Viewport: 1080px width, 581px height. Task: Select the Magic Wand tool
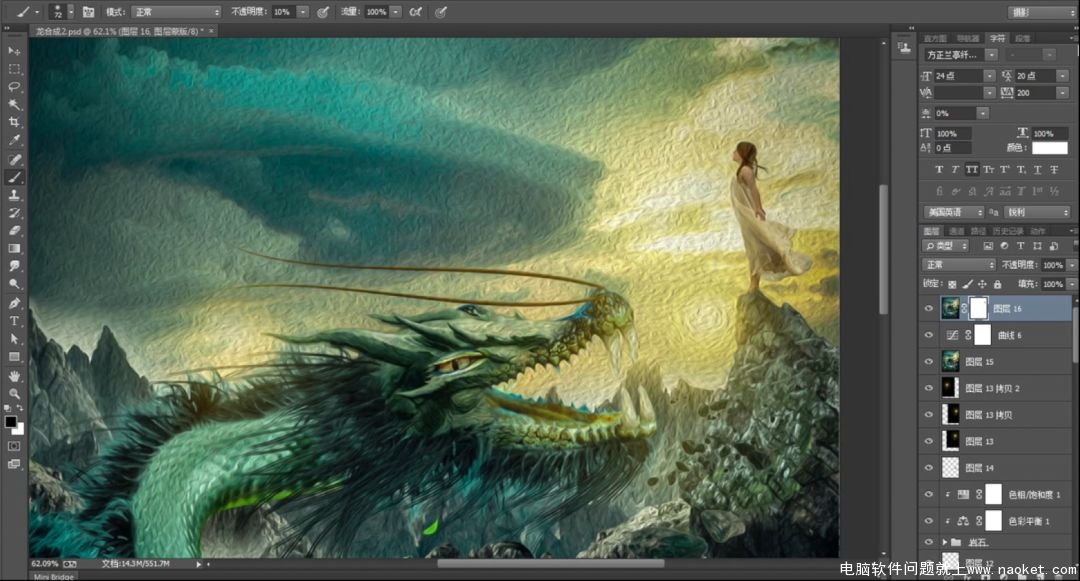[14, 105]
